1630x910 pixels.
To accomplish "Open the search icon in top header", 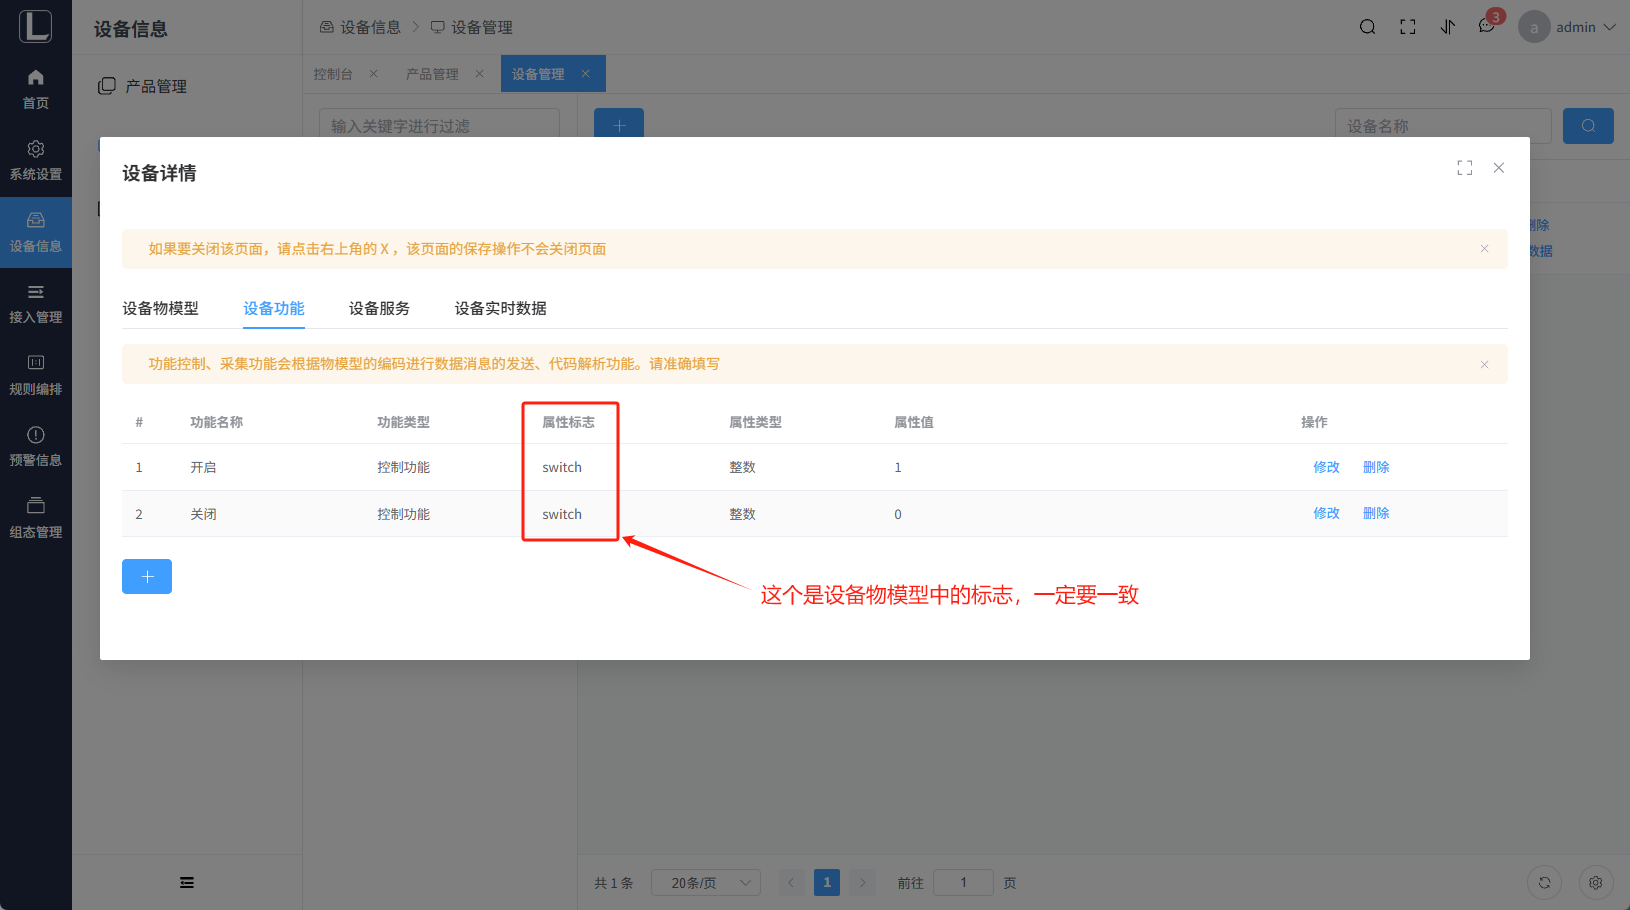I will pyautogui.click(x=1367, y=27).
